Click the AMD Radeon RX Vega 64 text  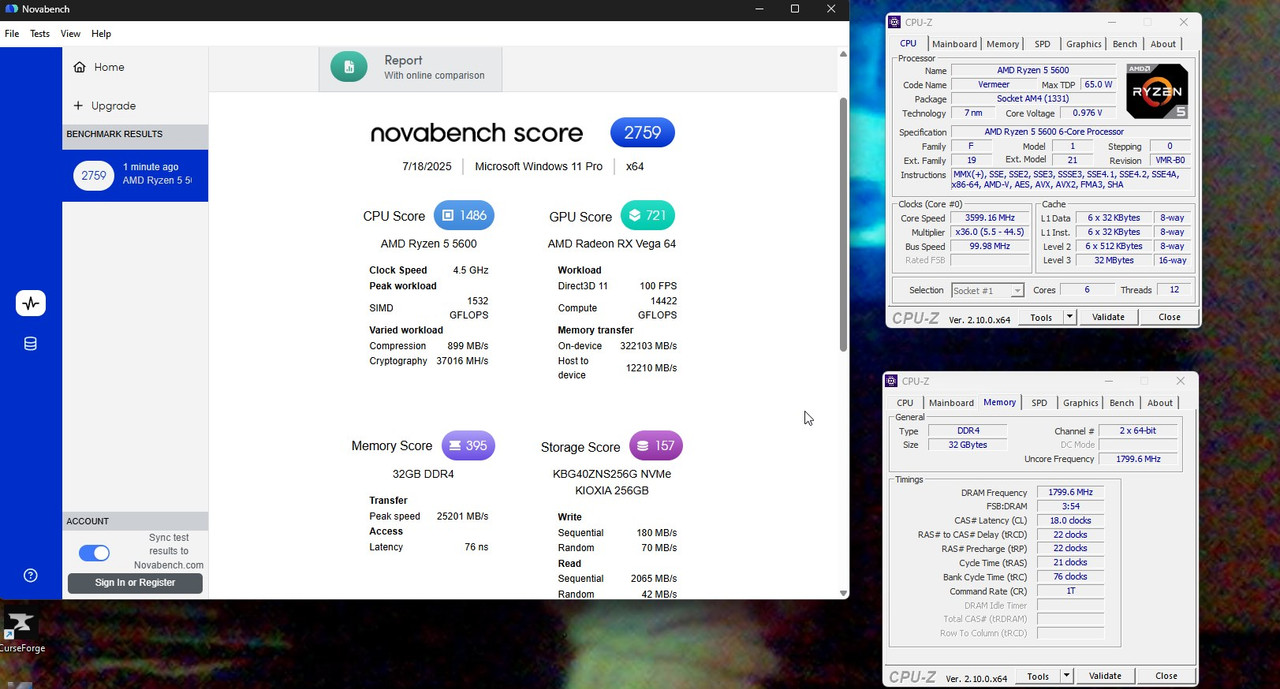[612, 244]
